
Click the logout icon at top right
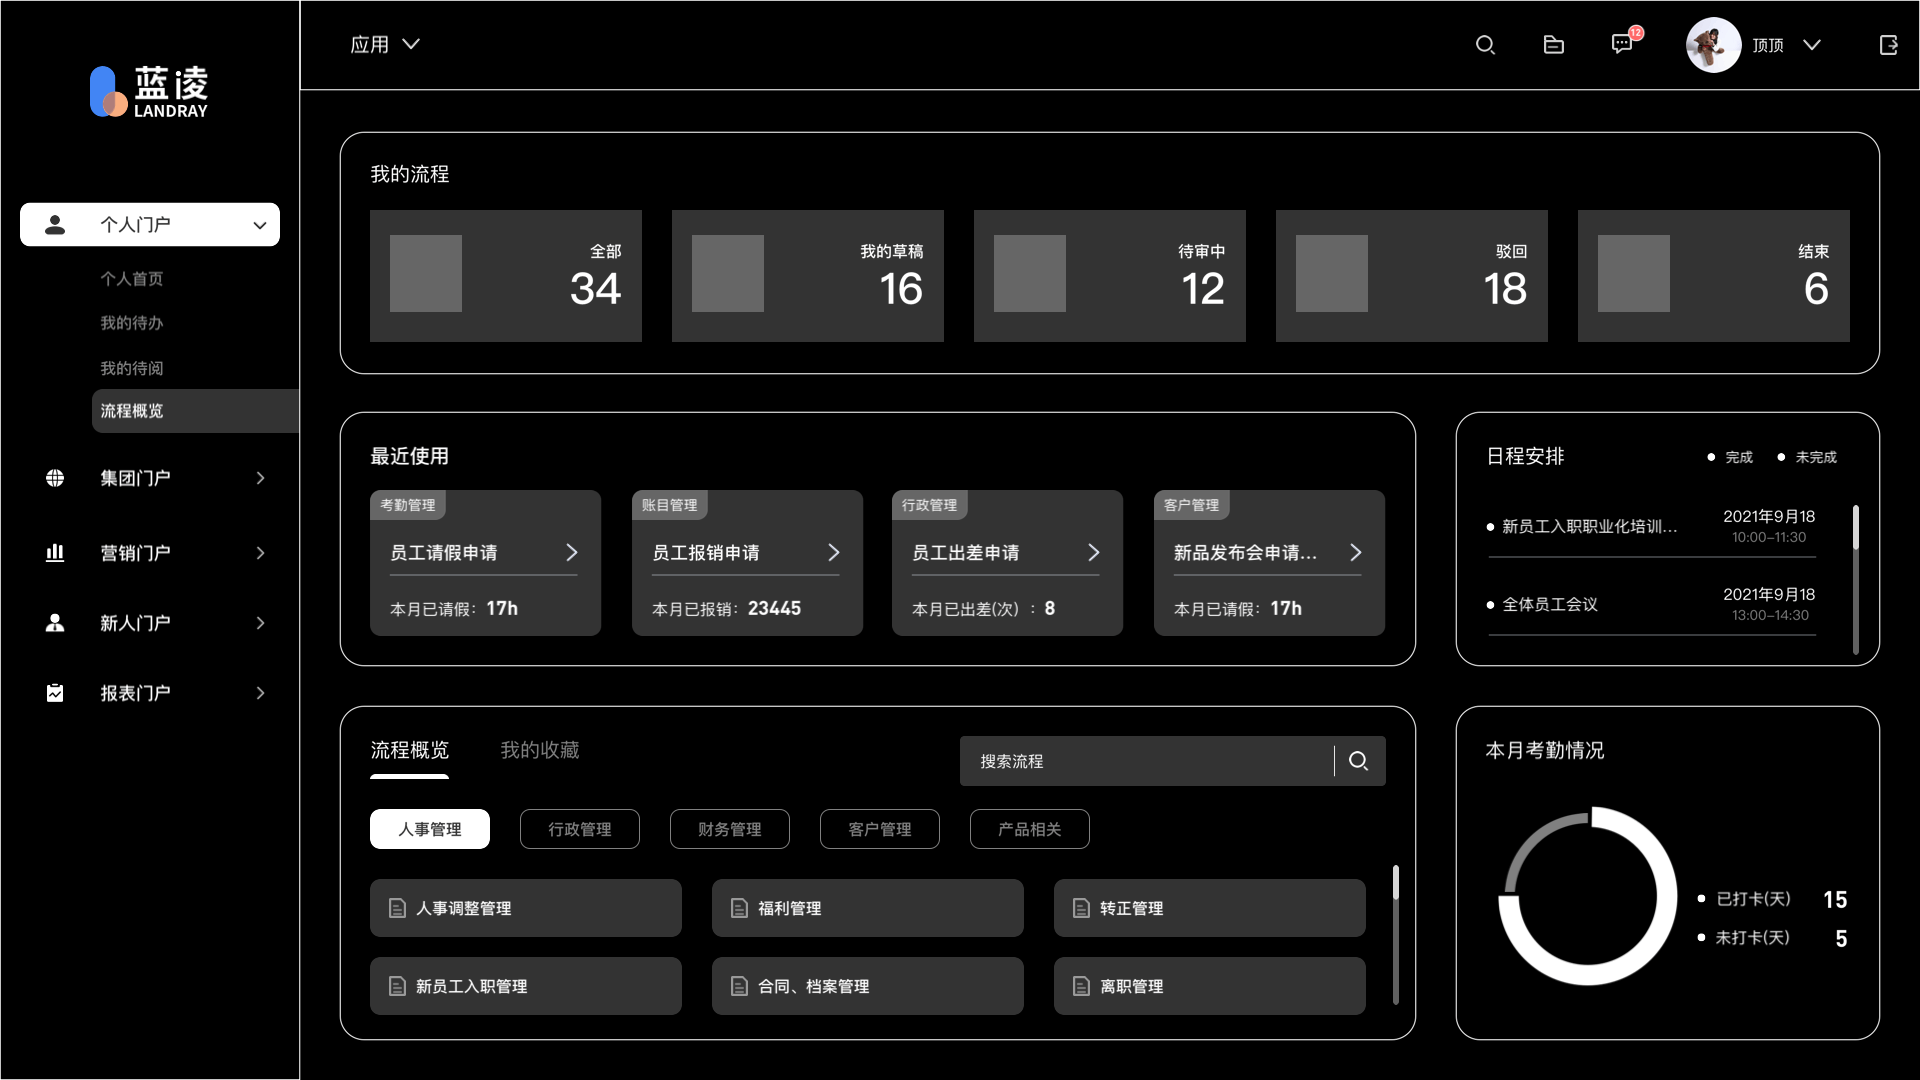click(1888, 45)
